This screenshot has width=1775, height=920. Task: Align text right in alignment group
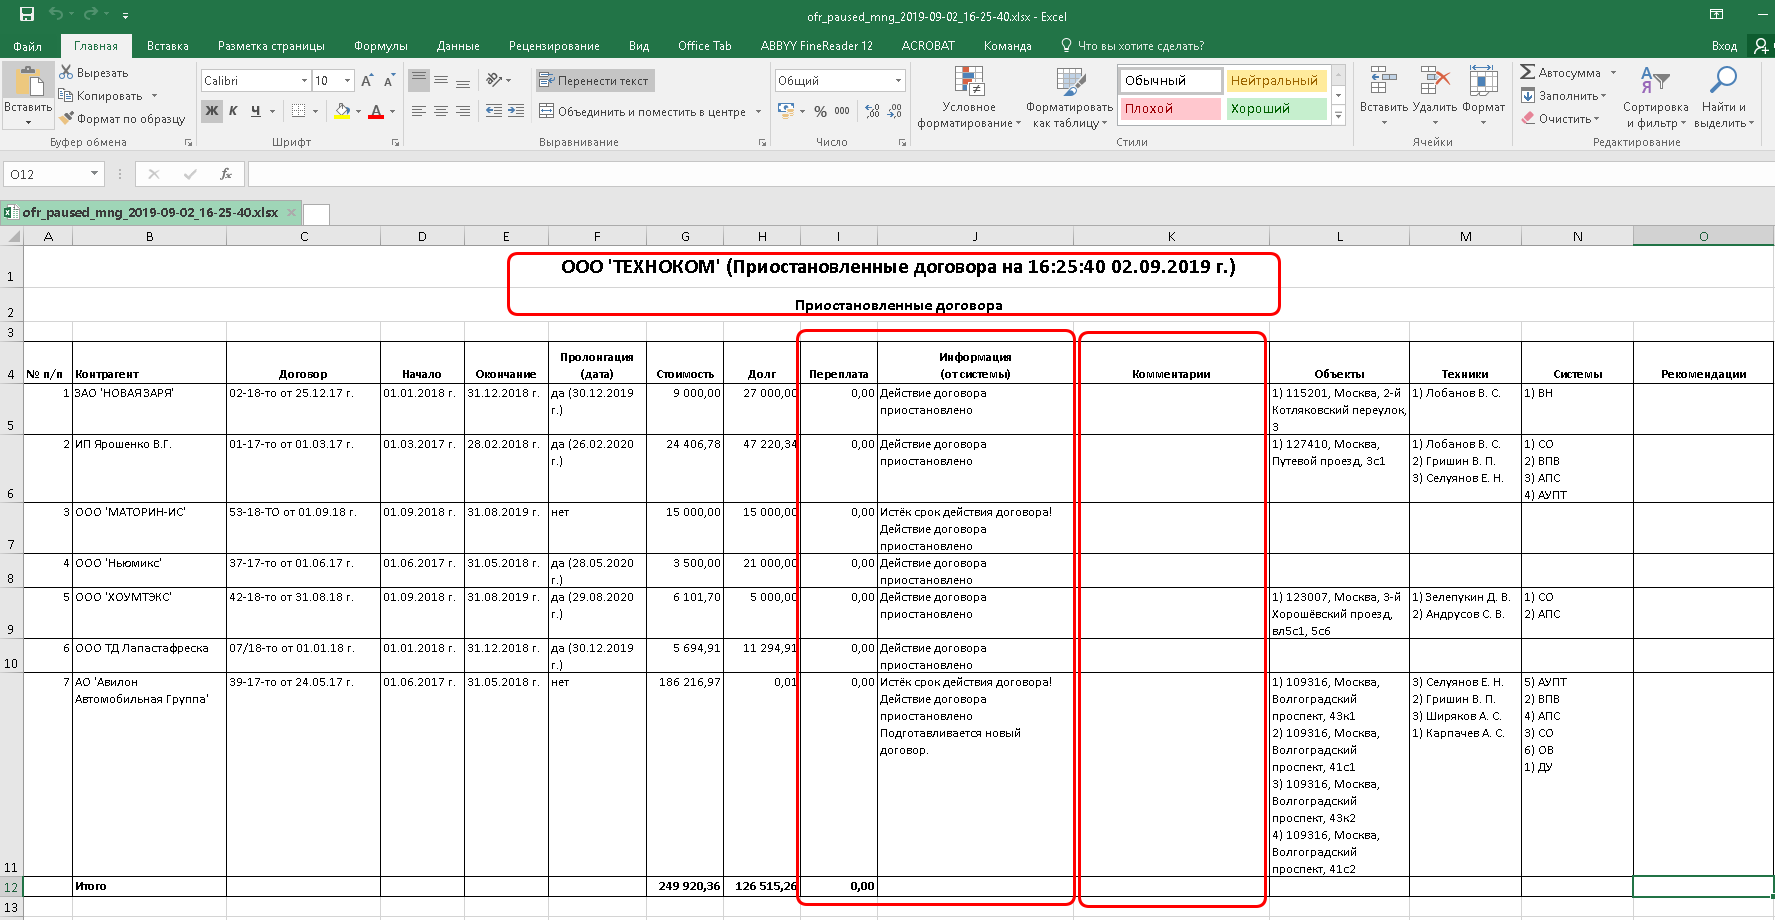pyautogui.click(x=463, y=111)
